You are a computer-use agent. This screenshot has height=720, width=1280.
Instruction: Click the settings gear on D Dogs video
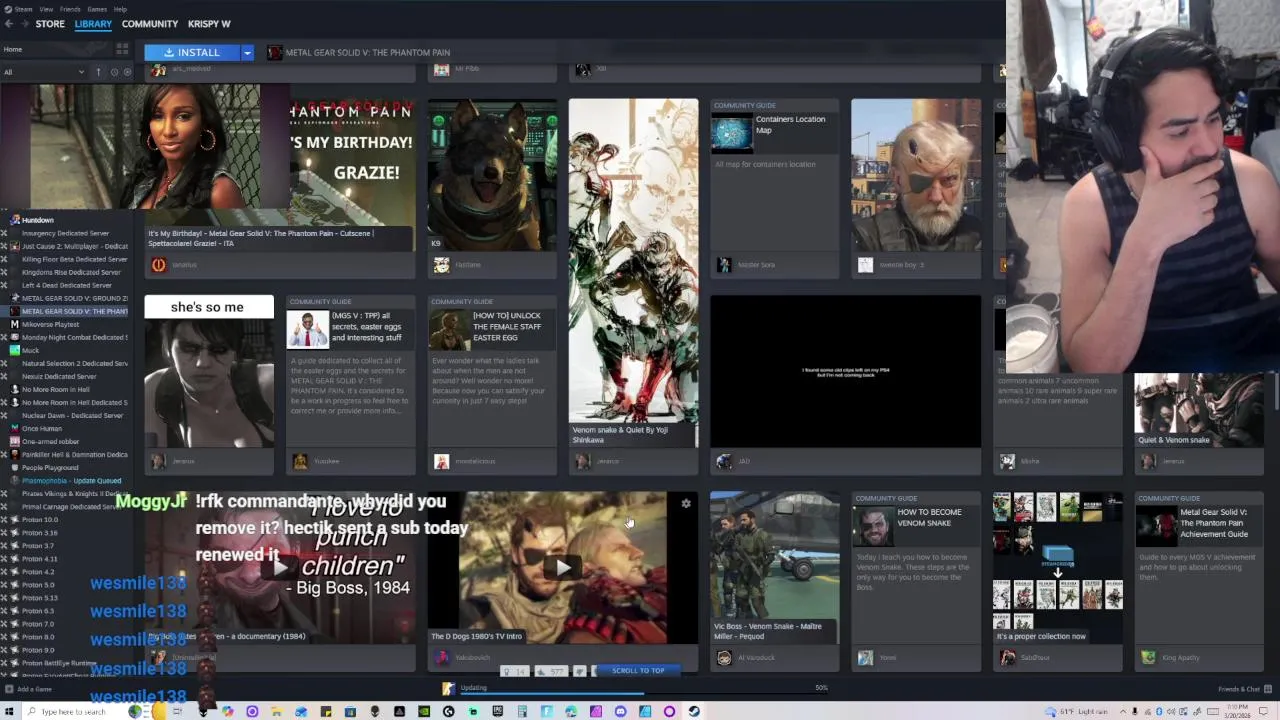pyautogui.click(x=686, y=503)
